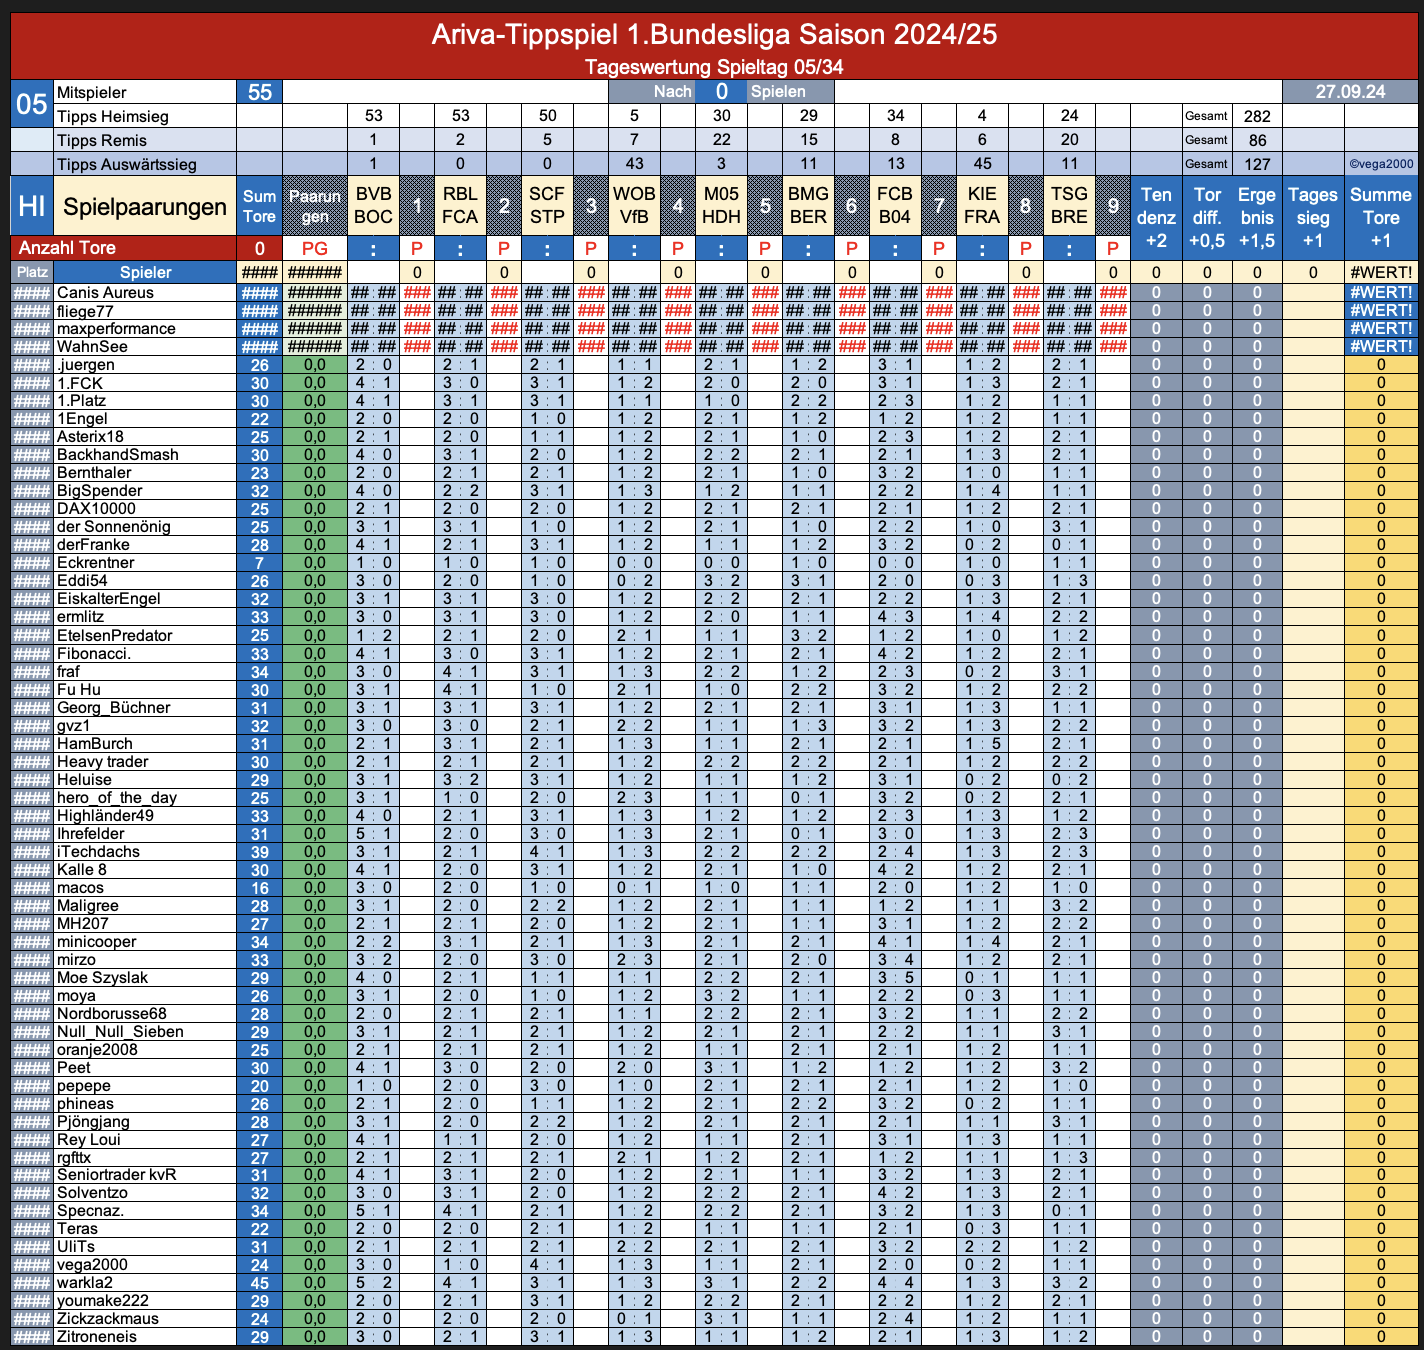Select the Ergebnis +1,5 column header
1424x1350 pixels.
click(x=1257, y=218)
